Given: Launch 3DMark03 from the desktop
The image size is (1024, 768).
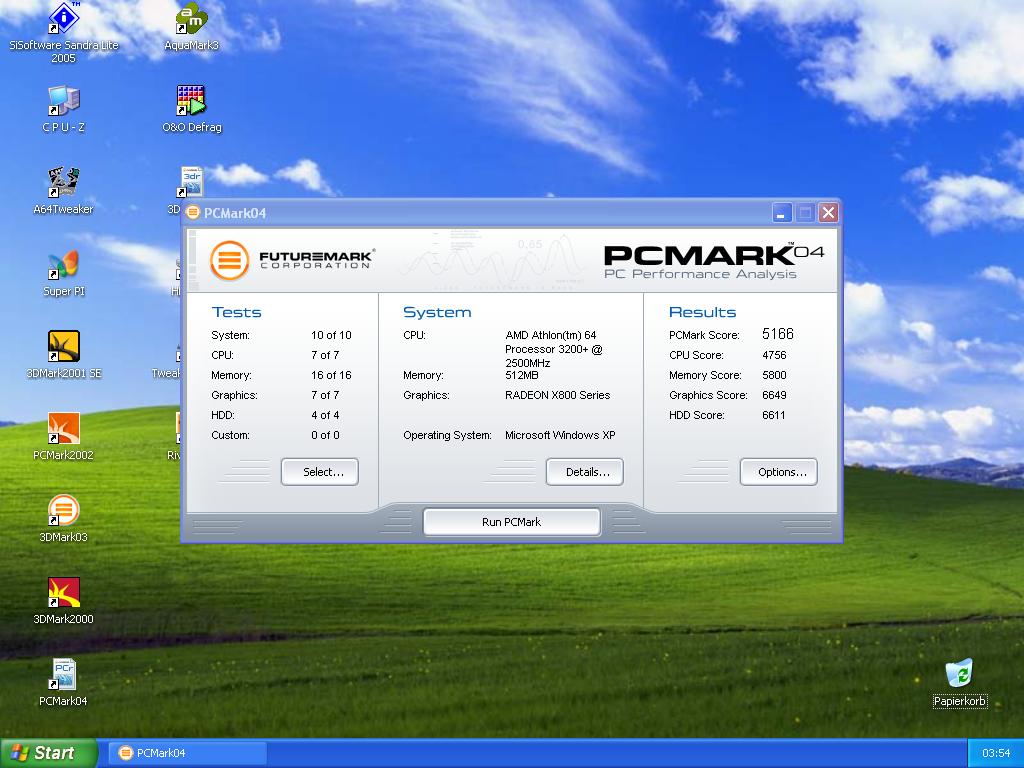Looking at the screenshot, I should point(64,512).
